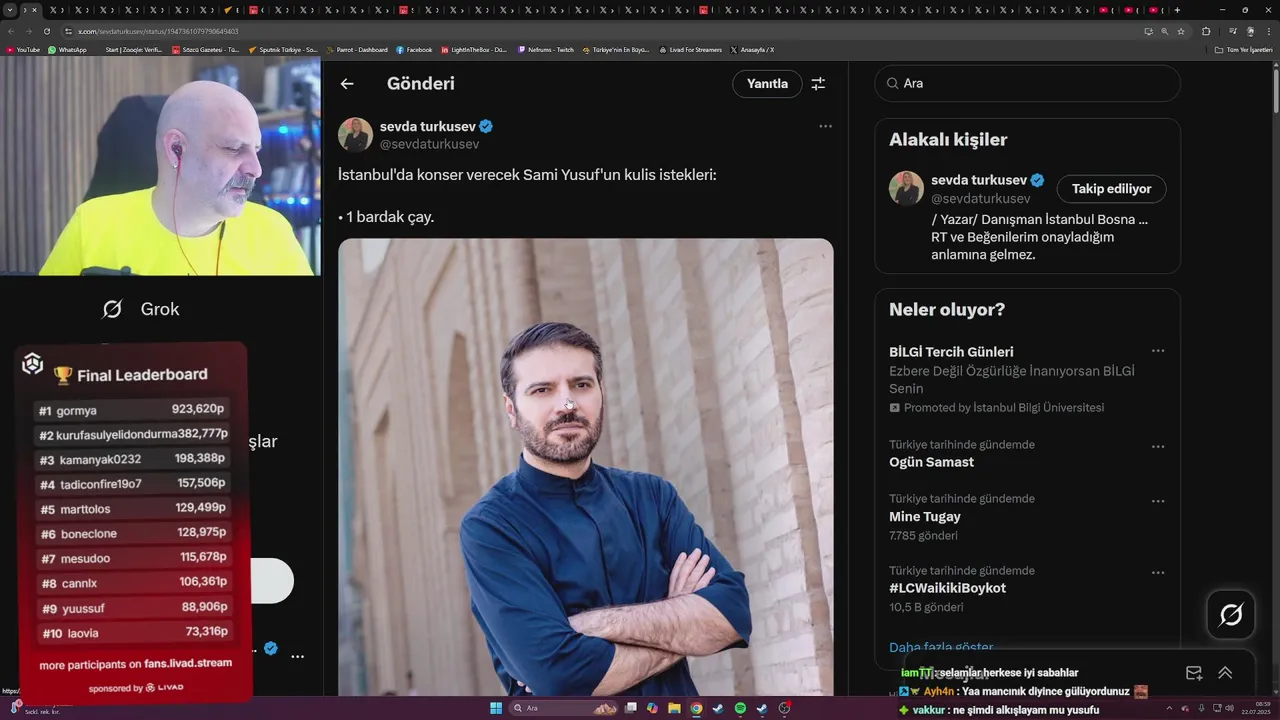This screenshot has height=720, width=1280.
Task: Open the three-dot menu on sevda turkusev's post
Action: [825, 126]
